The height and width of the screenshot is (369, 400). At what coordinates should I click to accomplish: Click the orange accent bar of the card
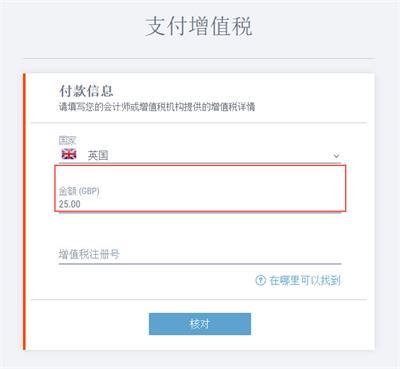point(24,212)
